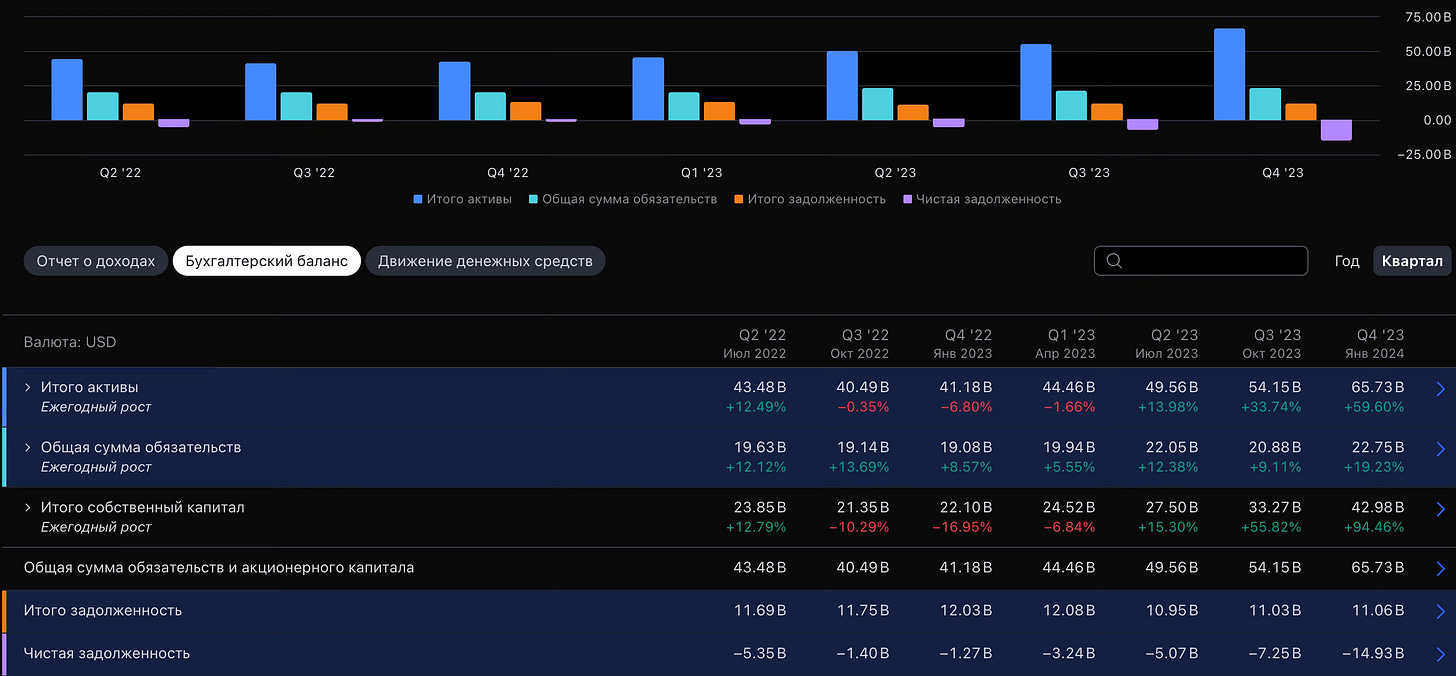Select the Год period button
This screenshot has width=1456, height=676.
tap(1347, 261)
